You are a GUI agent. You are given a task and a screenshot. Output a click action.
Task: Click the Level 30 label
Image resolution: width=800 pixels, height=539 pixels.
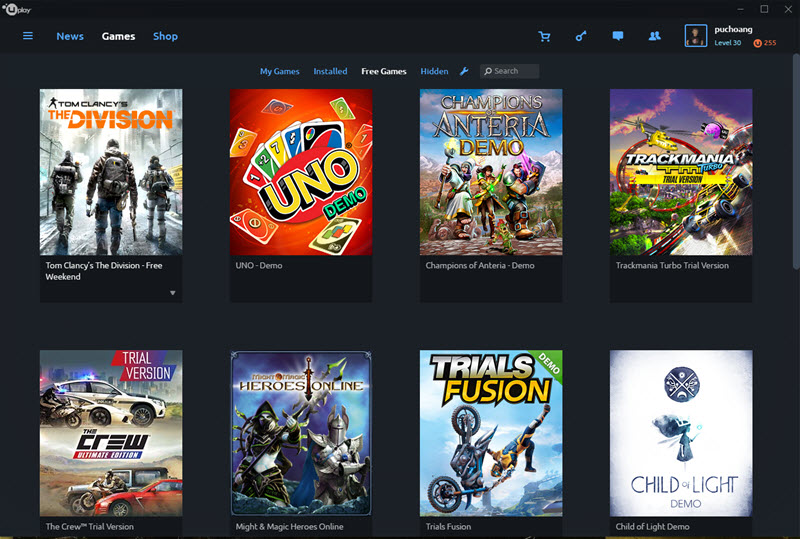click(728, 43)
